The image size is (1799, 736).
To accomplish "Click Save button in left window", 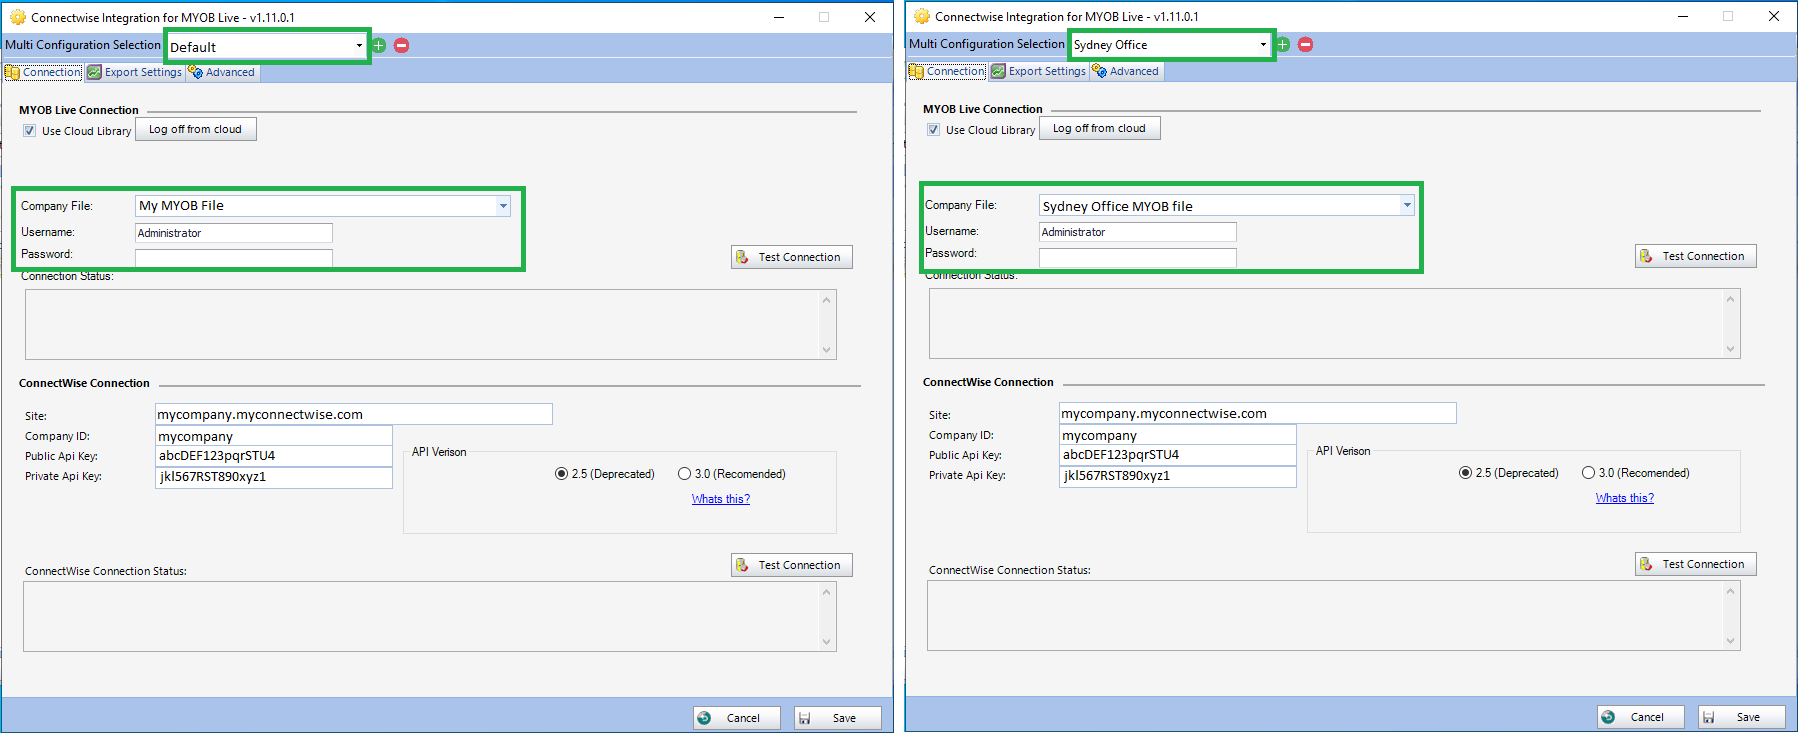I will 838,718.
